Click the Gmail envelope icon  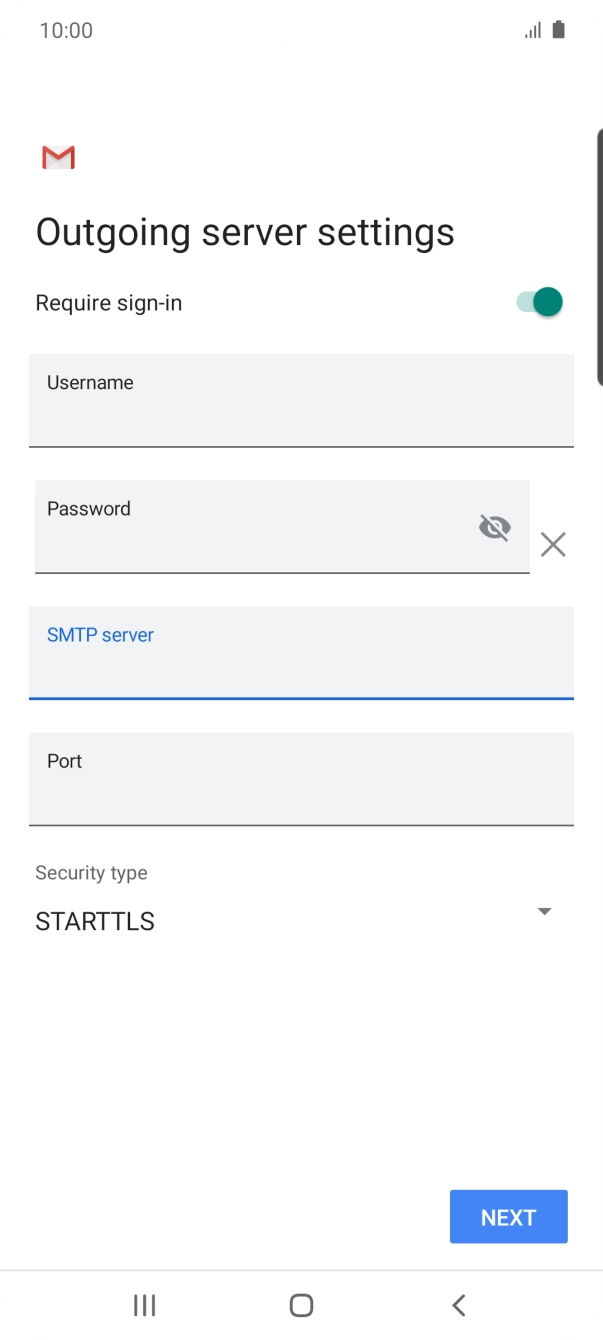pos(58,156)
